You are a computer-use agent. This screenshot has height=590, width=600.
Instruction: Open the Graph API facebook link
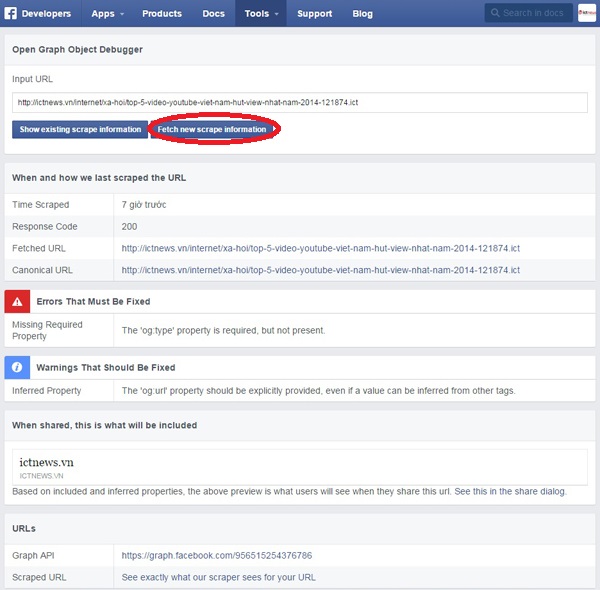coord(217,556)
